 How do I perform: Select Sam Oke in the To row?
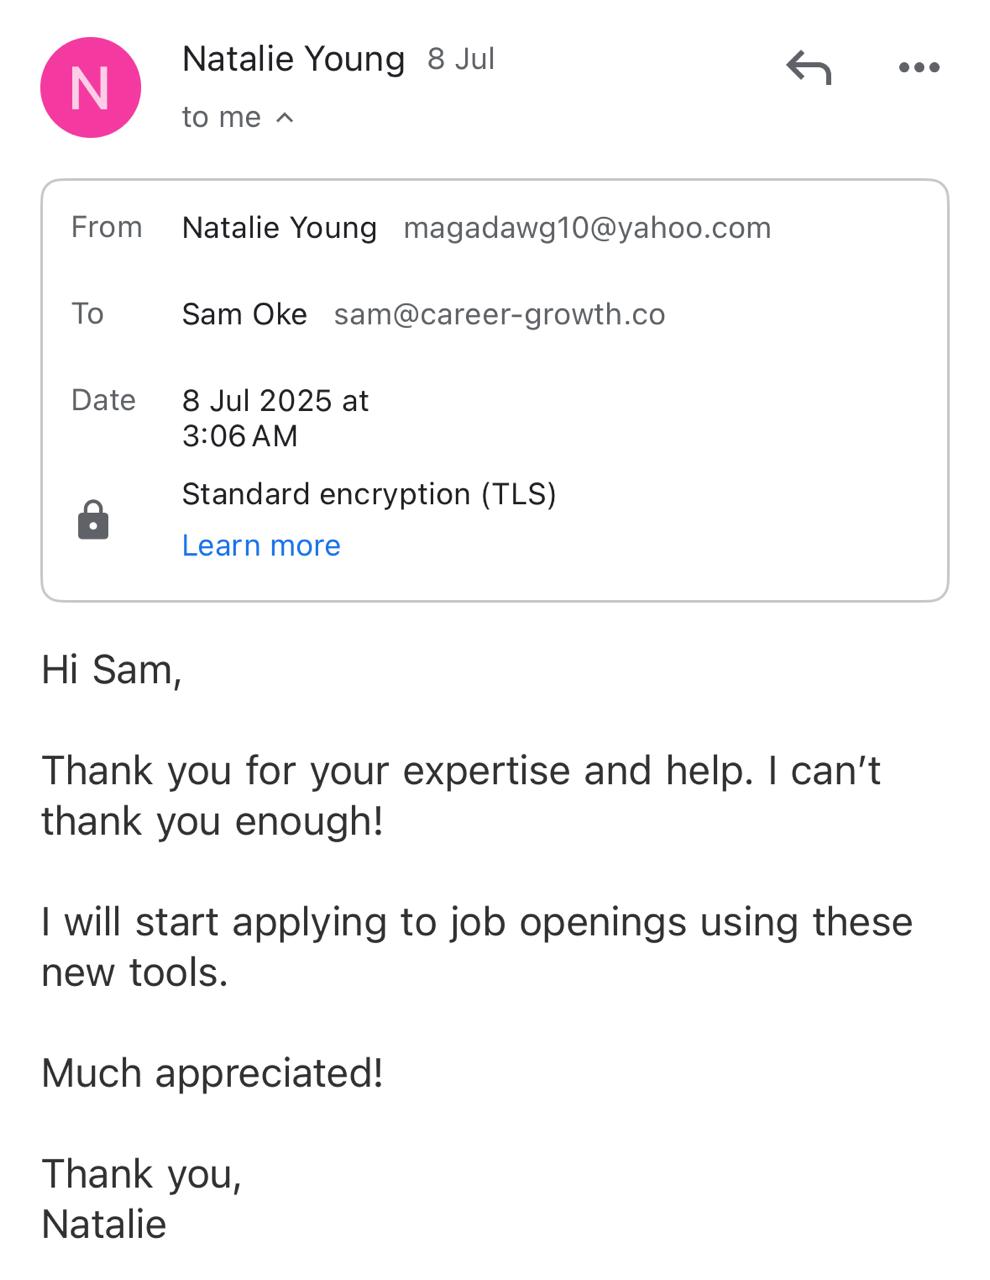tap(244, 314)
